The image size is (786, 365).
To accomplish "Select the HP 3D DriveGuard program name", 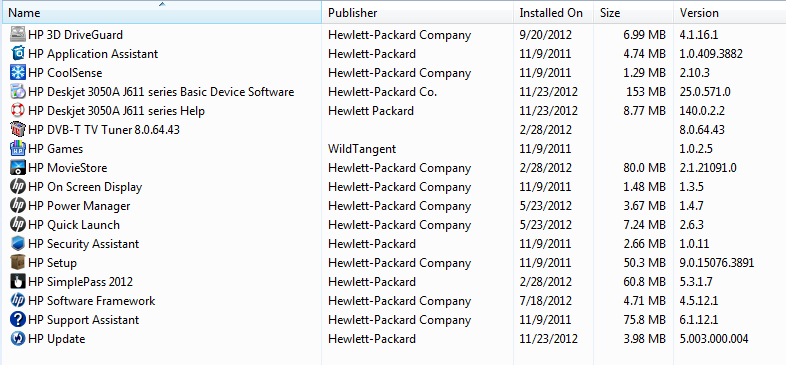I will coord(75,35).
